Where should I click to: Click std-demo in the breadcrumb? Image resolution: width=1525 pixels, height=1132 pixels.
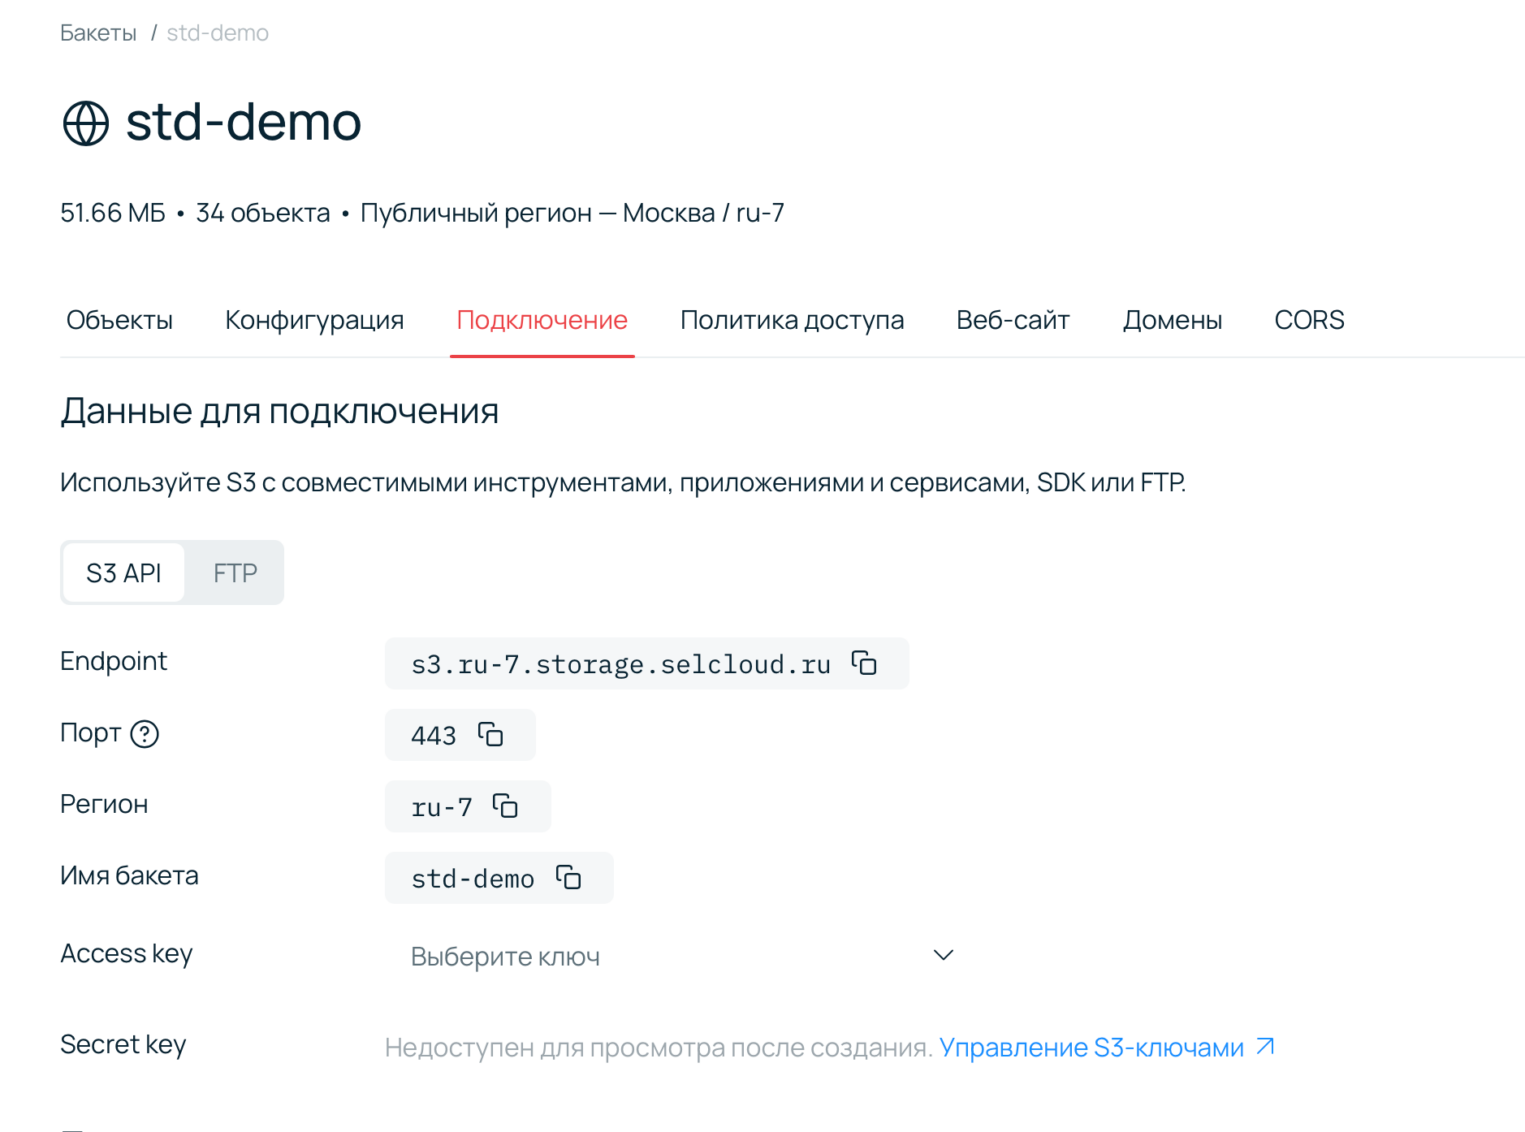point(217,33)
